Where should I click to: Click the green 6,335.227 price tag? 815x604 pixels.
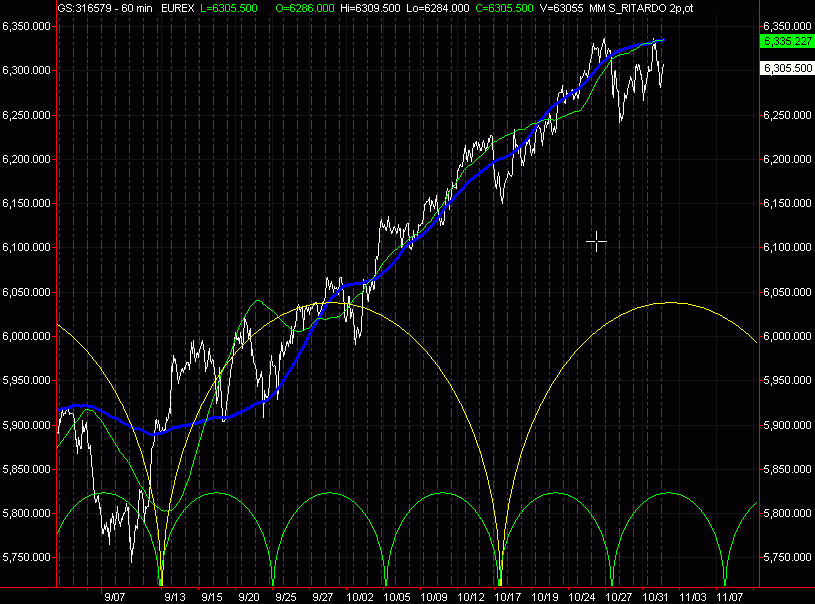(x=785, y=41)
